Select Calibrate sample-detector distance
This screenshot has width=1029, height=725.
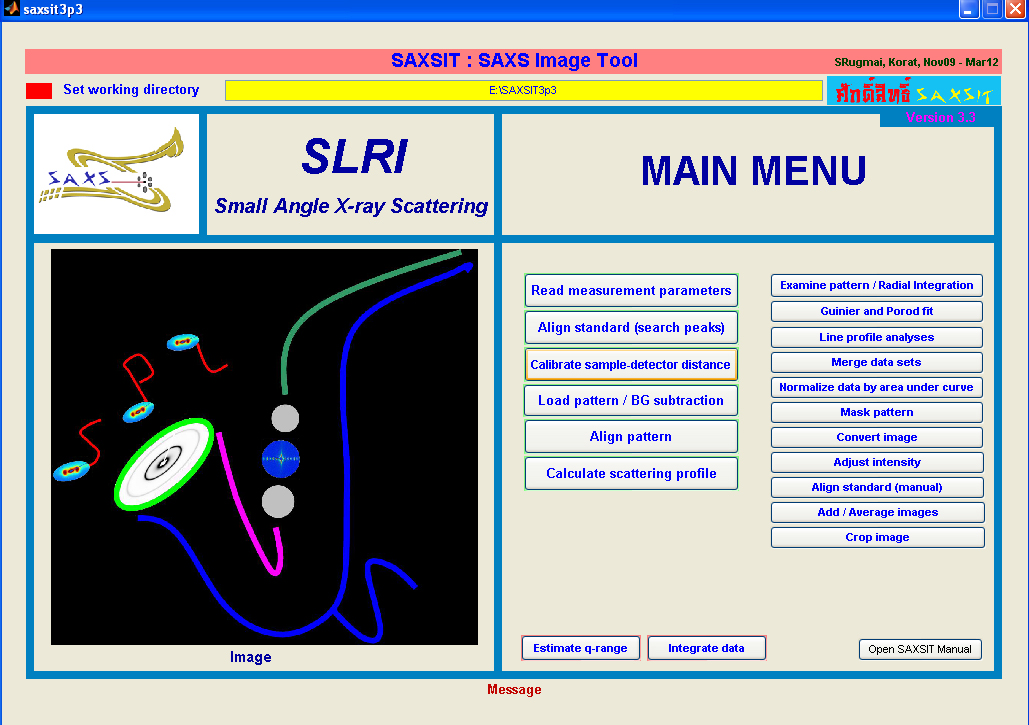tap(631, 364)
